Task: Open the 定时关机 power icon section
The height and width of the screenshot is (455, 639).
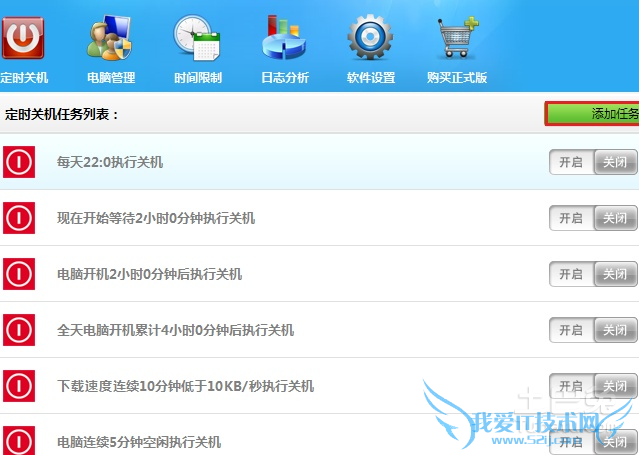Action: 23,38
